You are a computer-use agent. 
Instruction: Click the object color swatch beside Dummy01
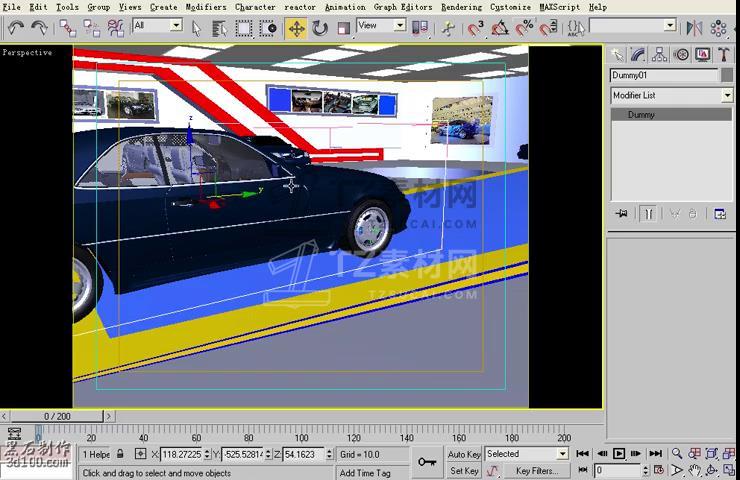pos(727,76)
